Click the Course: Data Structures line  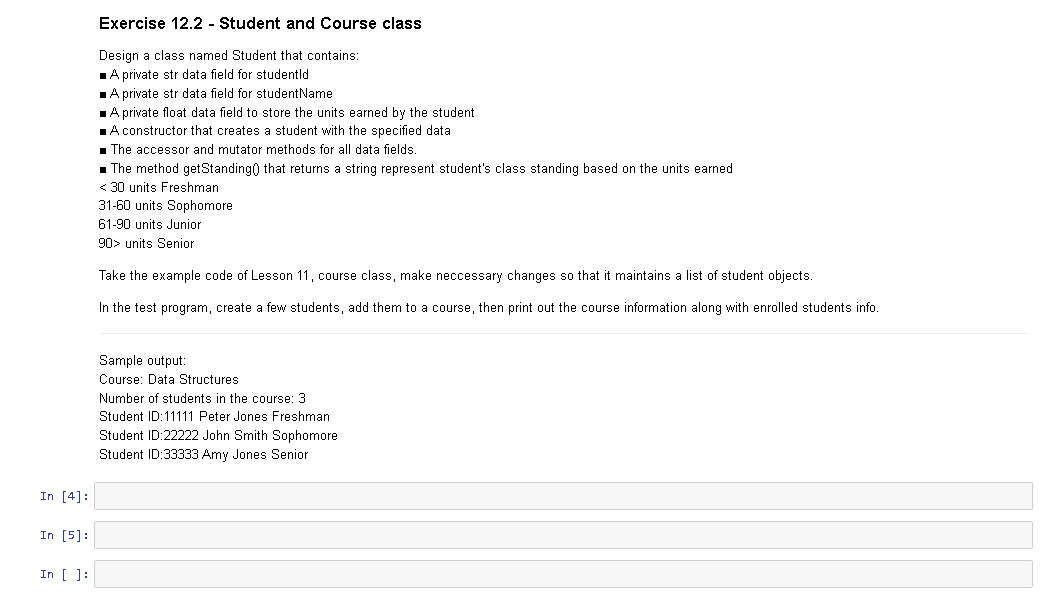click(168, 379)
